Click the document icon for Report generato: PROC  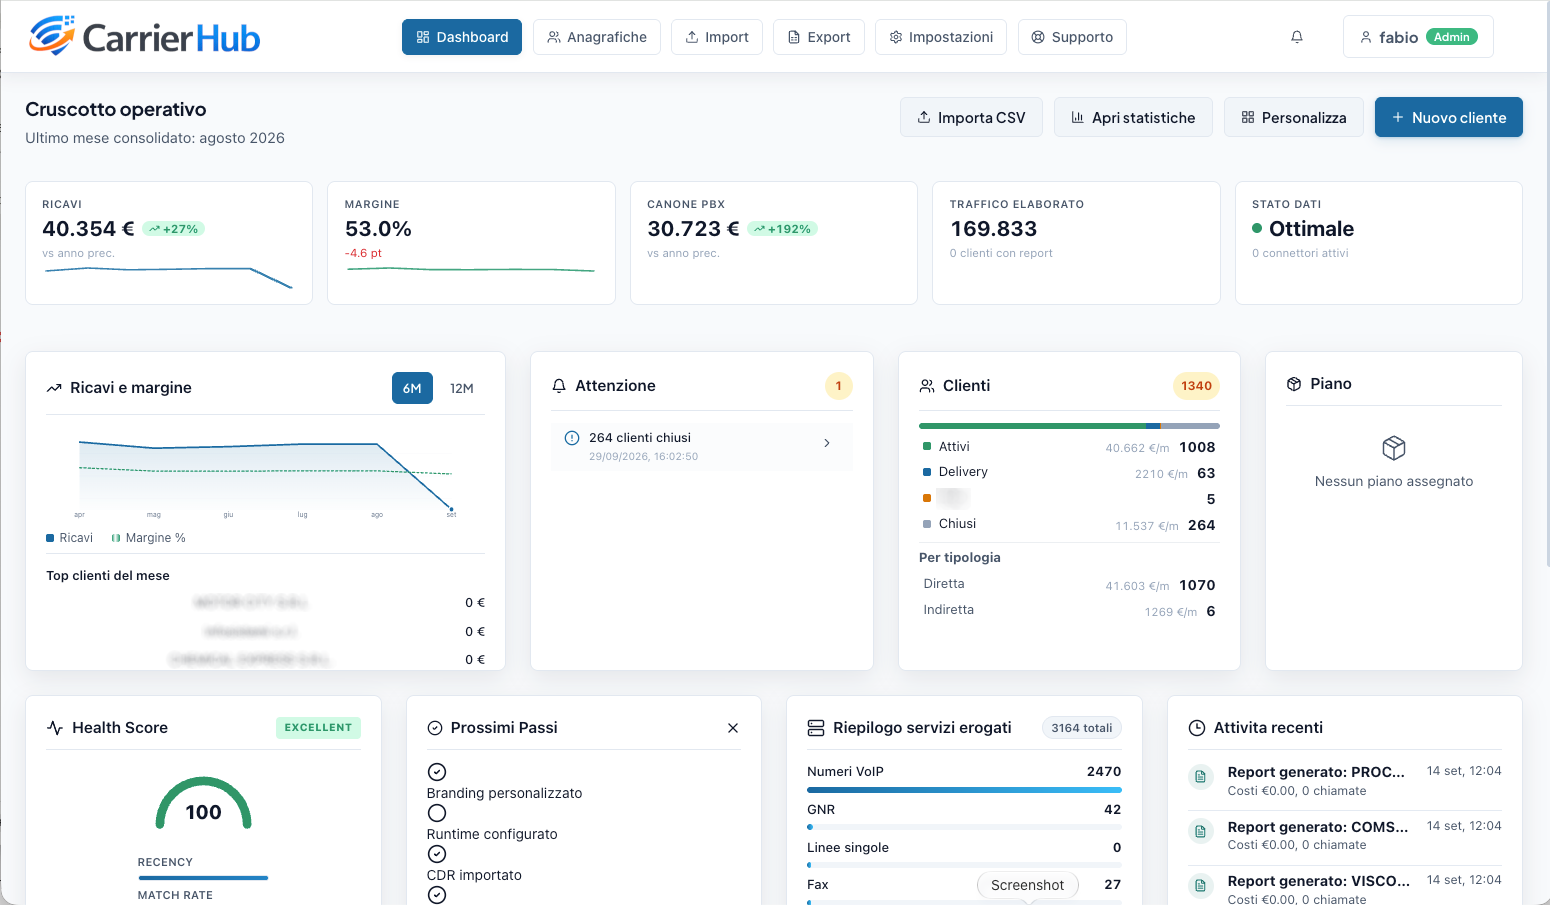point(1200,777)
